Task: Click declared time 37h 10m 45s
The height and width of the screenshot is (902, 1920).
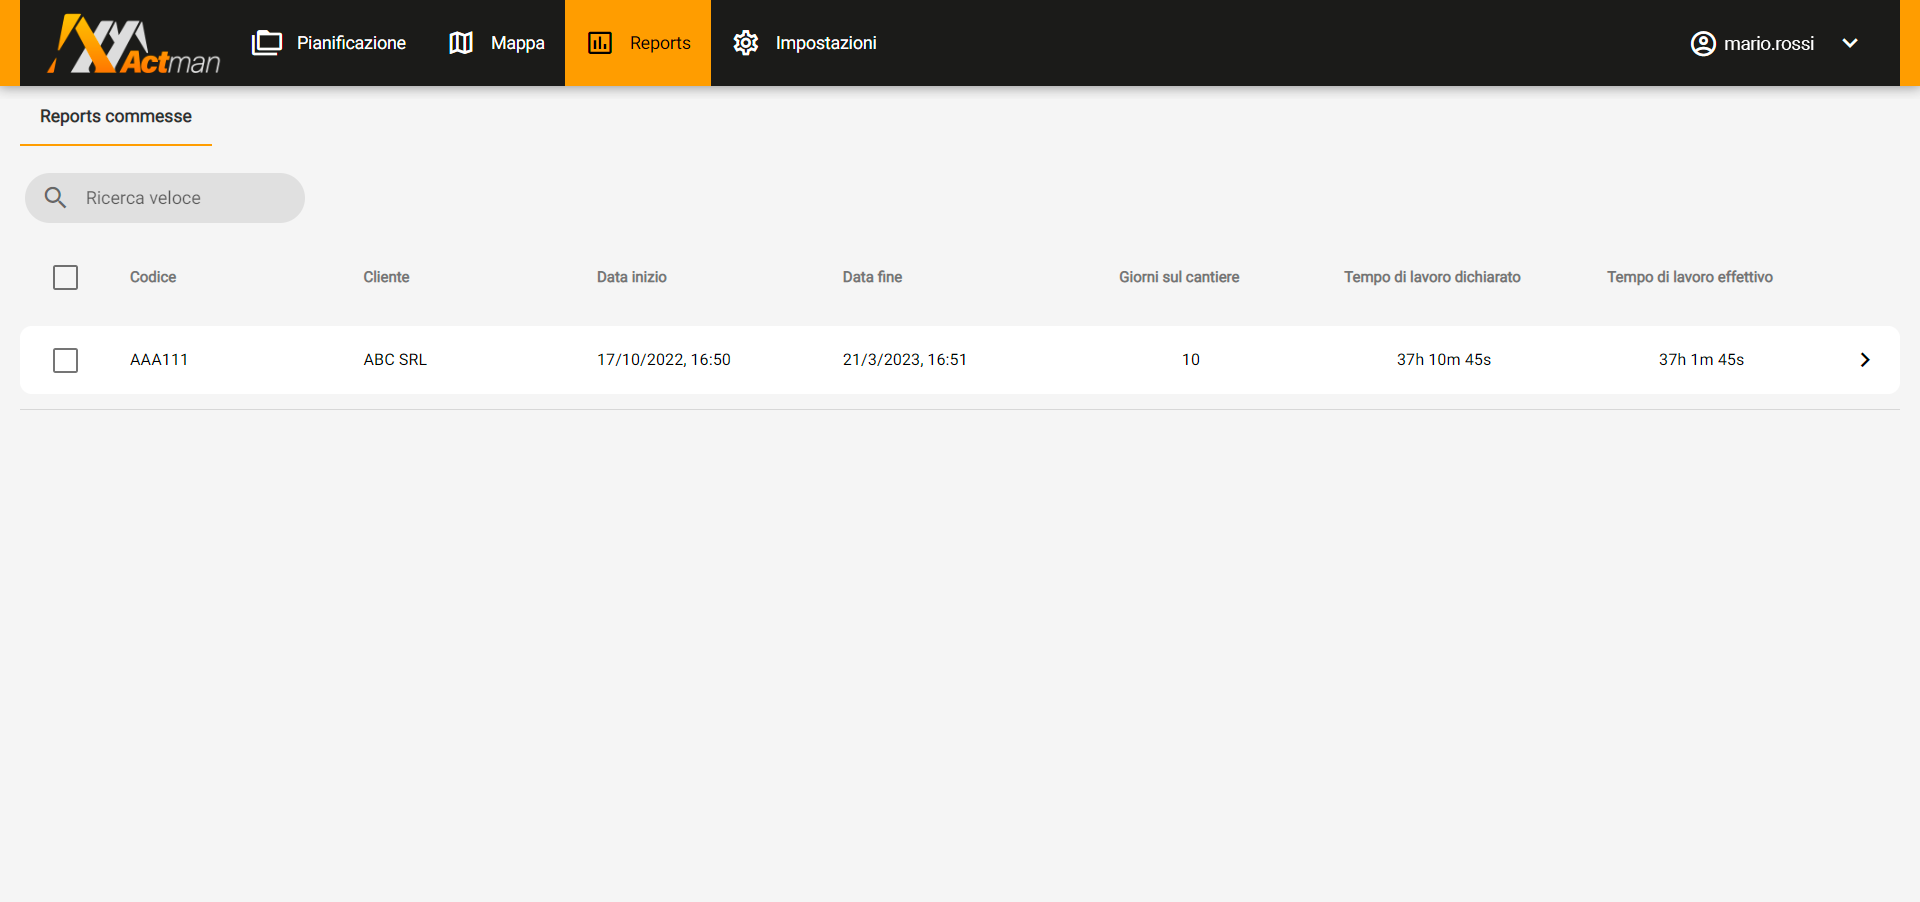Action: (x=1444, y=360)
